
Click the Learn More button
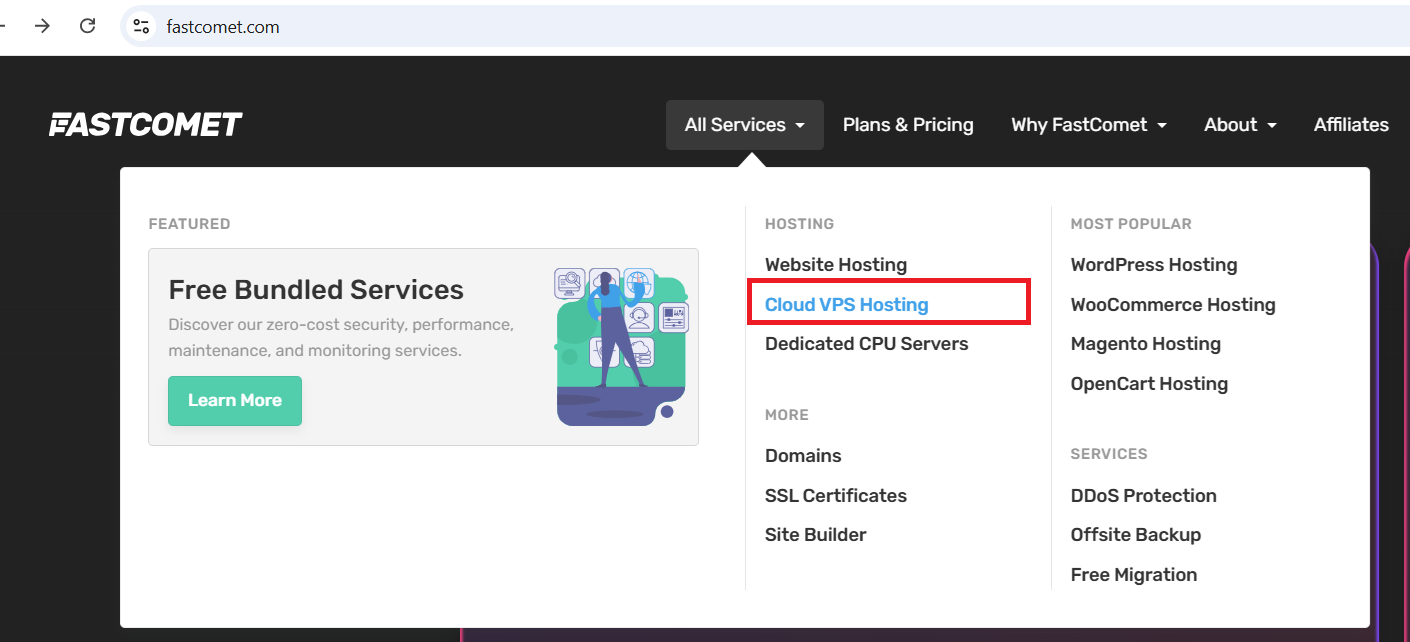(x=235, y=401)
